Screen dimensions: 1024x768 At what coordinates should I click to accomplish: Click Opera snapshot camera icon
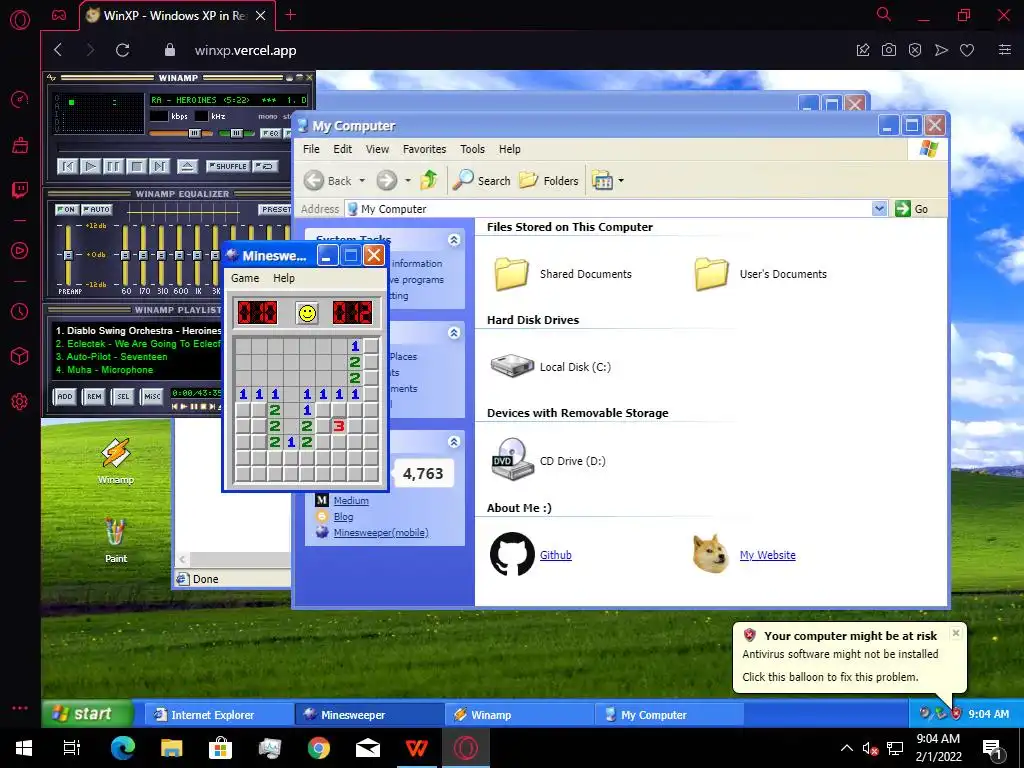point(889,50)
